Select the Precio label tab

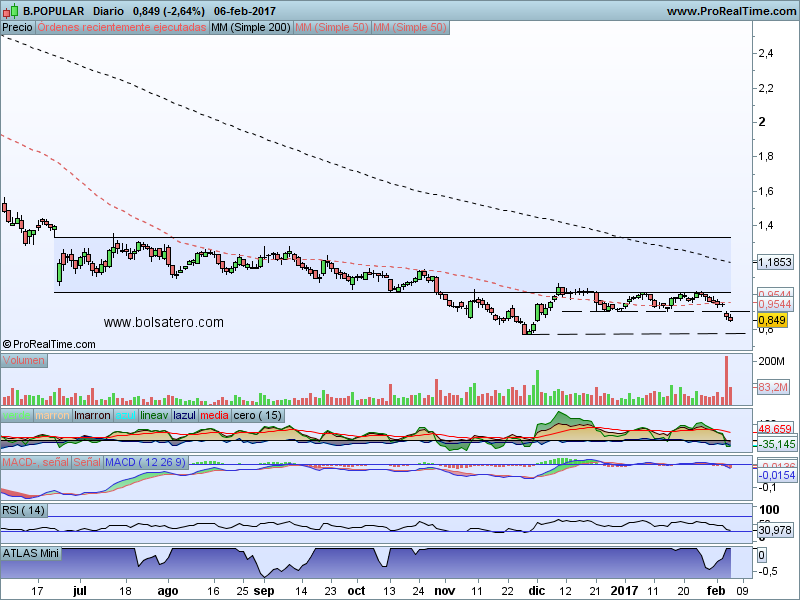pyautogui.click(x=17, y=28)
